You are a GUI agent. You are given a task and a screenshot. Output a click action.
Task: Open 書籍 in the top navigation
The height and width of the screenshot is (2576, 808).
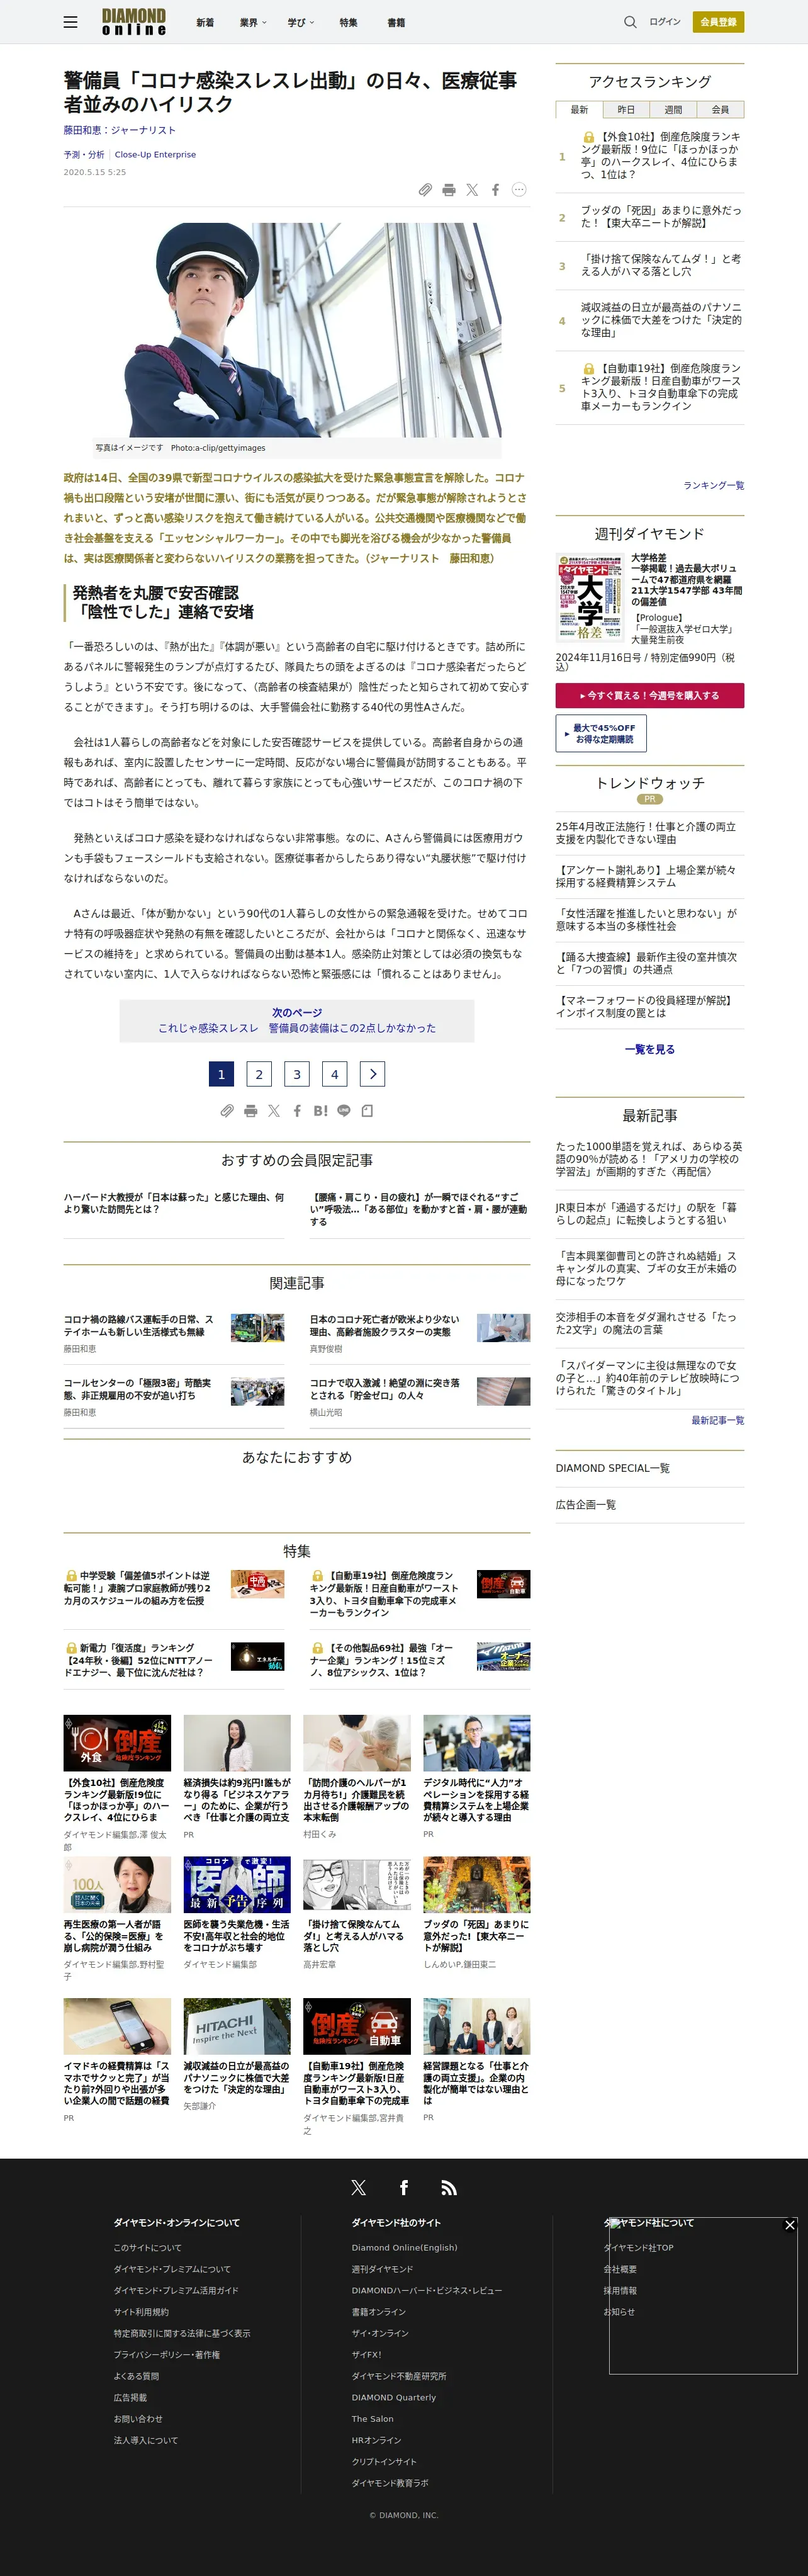click(x=396, y=22)
